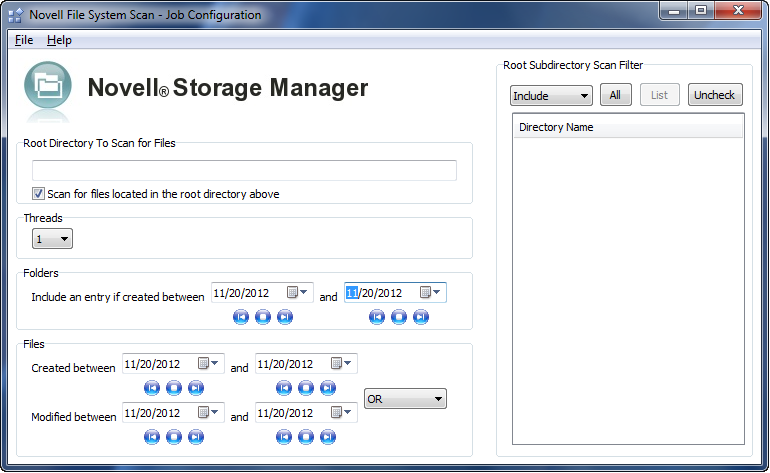Click the highlighted month in Folders end date
Screen dimensions: 770x473
352,293
